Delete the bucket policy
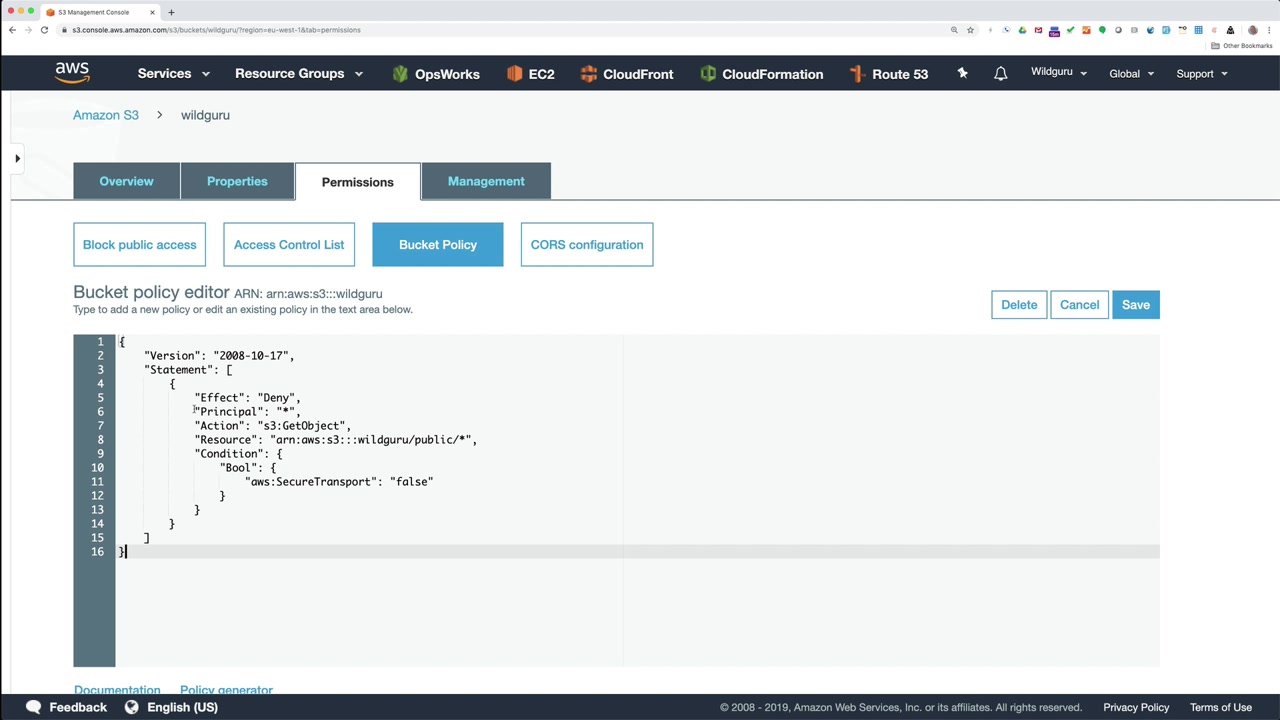Image resolution: width=1280 pixels, height=720 pixels. pyautogui.click(x=1019, y=305)
